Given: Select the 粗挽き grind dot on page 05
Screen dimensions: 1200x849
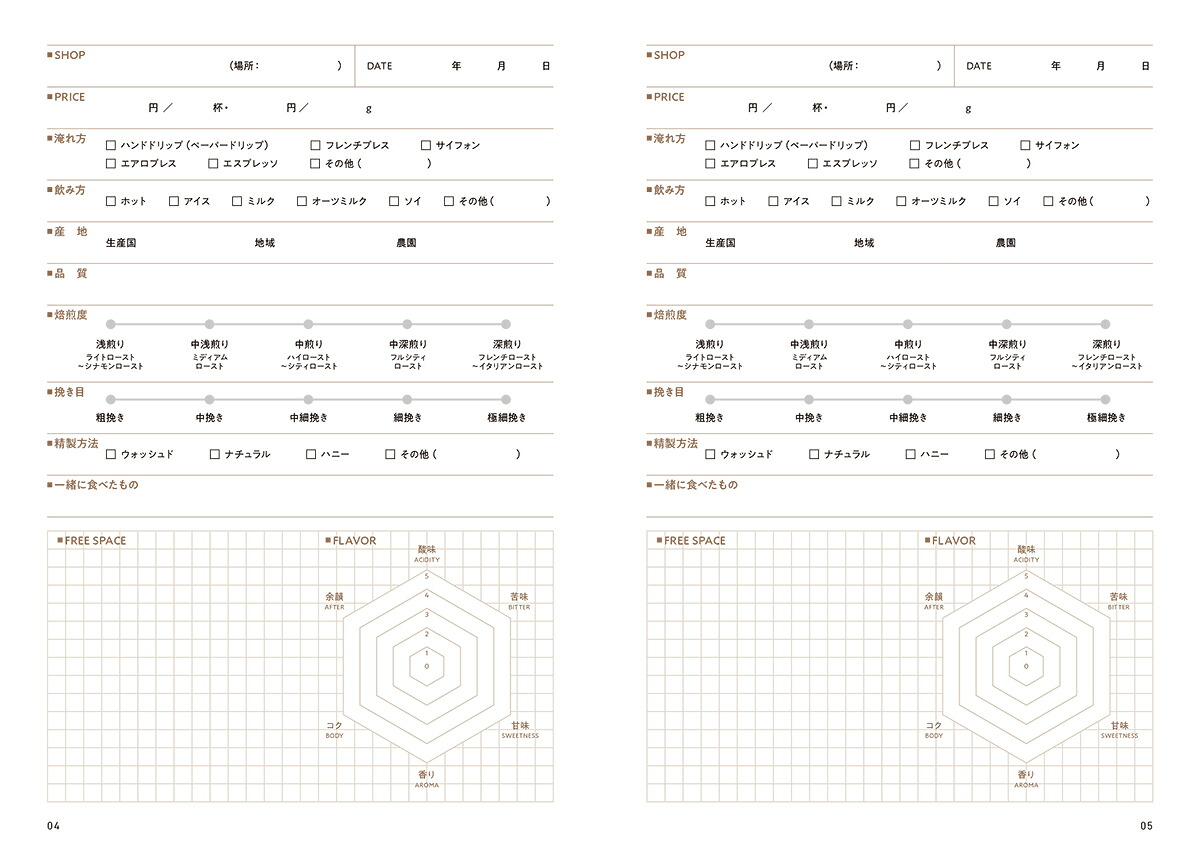Looking at the screenshot, I should point(710,399).
